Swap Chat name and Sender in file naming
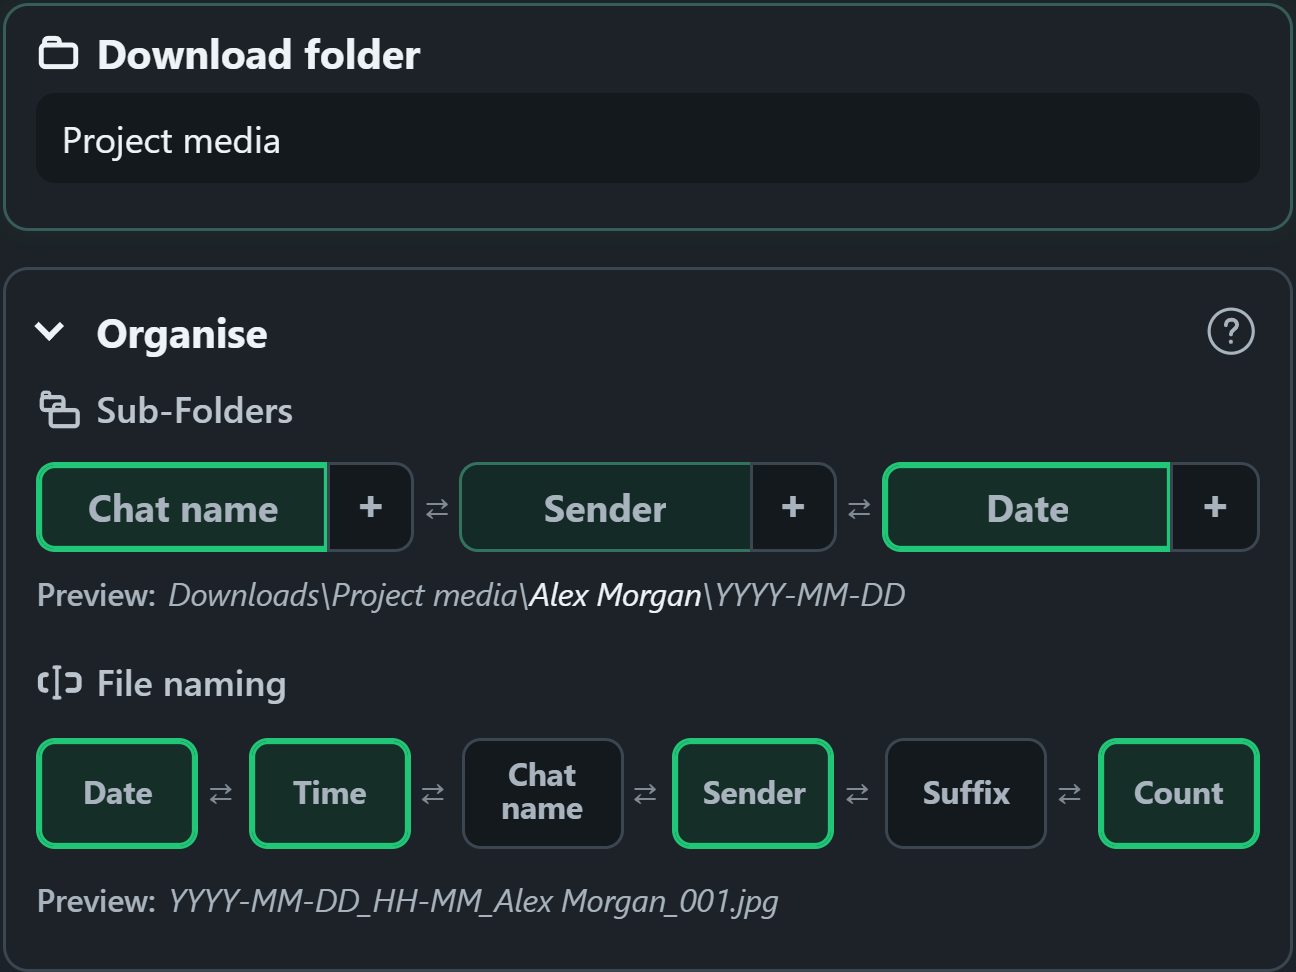The height and width of the screenshot is (972, 1296). point(645,794)
